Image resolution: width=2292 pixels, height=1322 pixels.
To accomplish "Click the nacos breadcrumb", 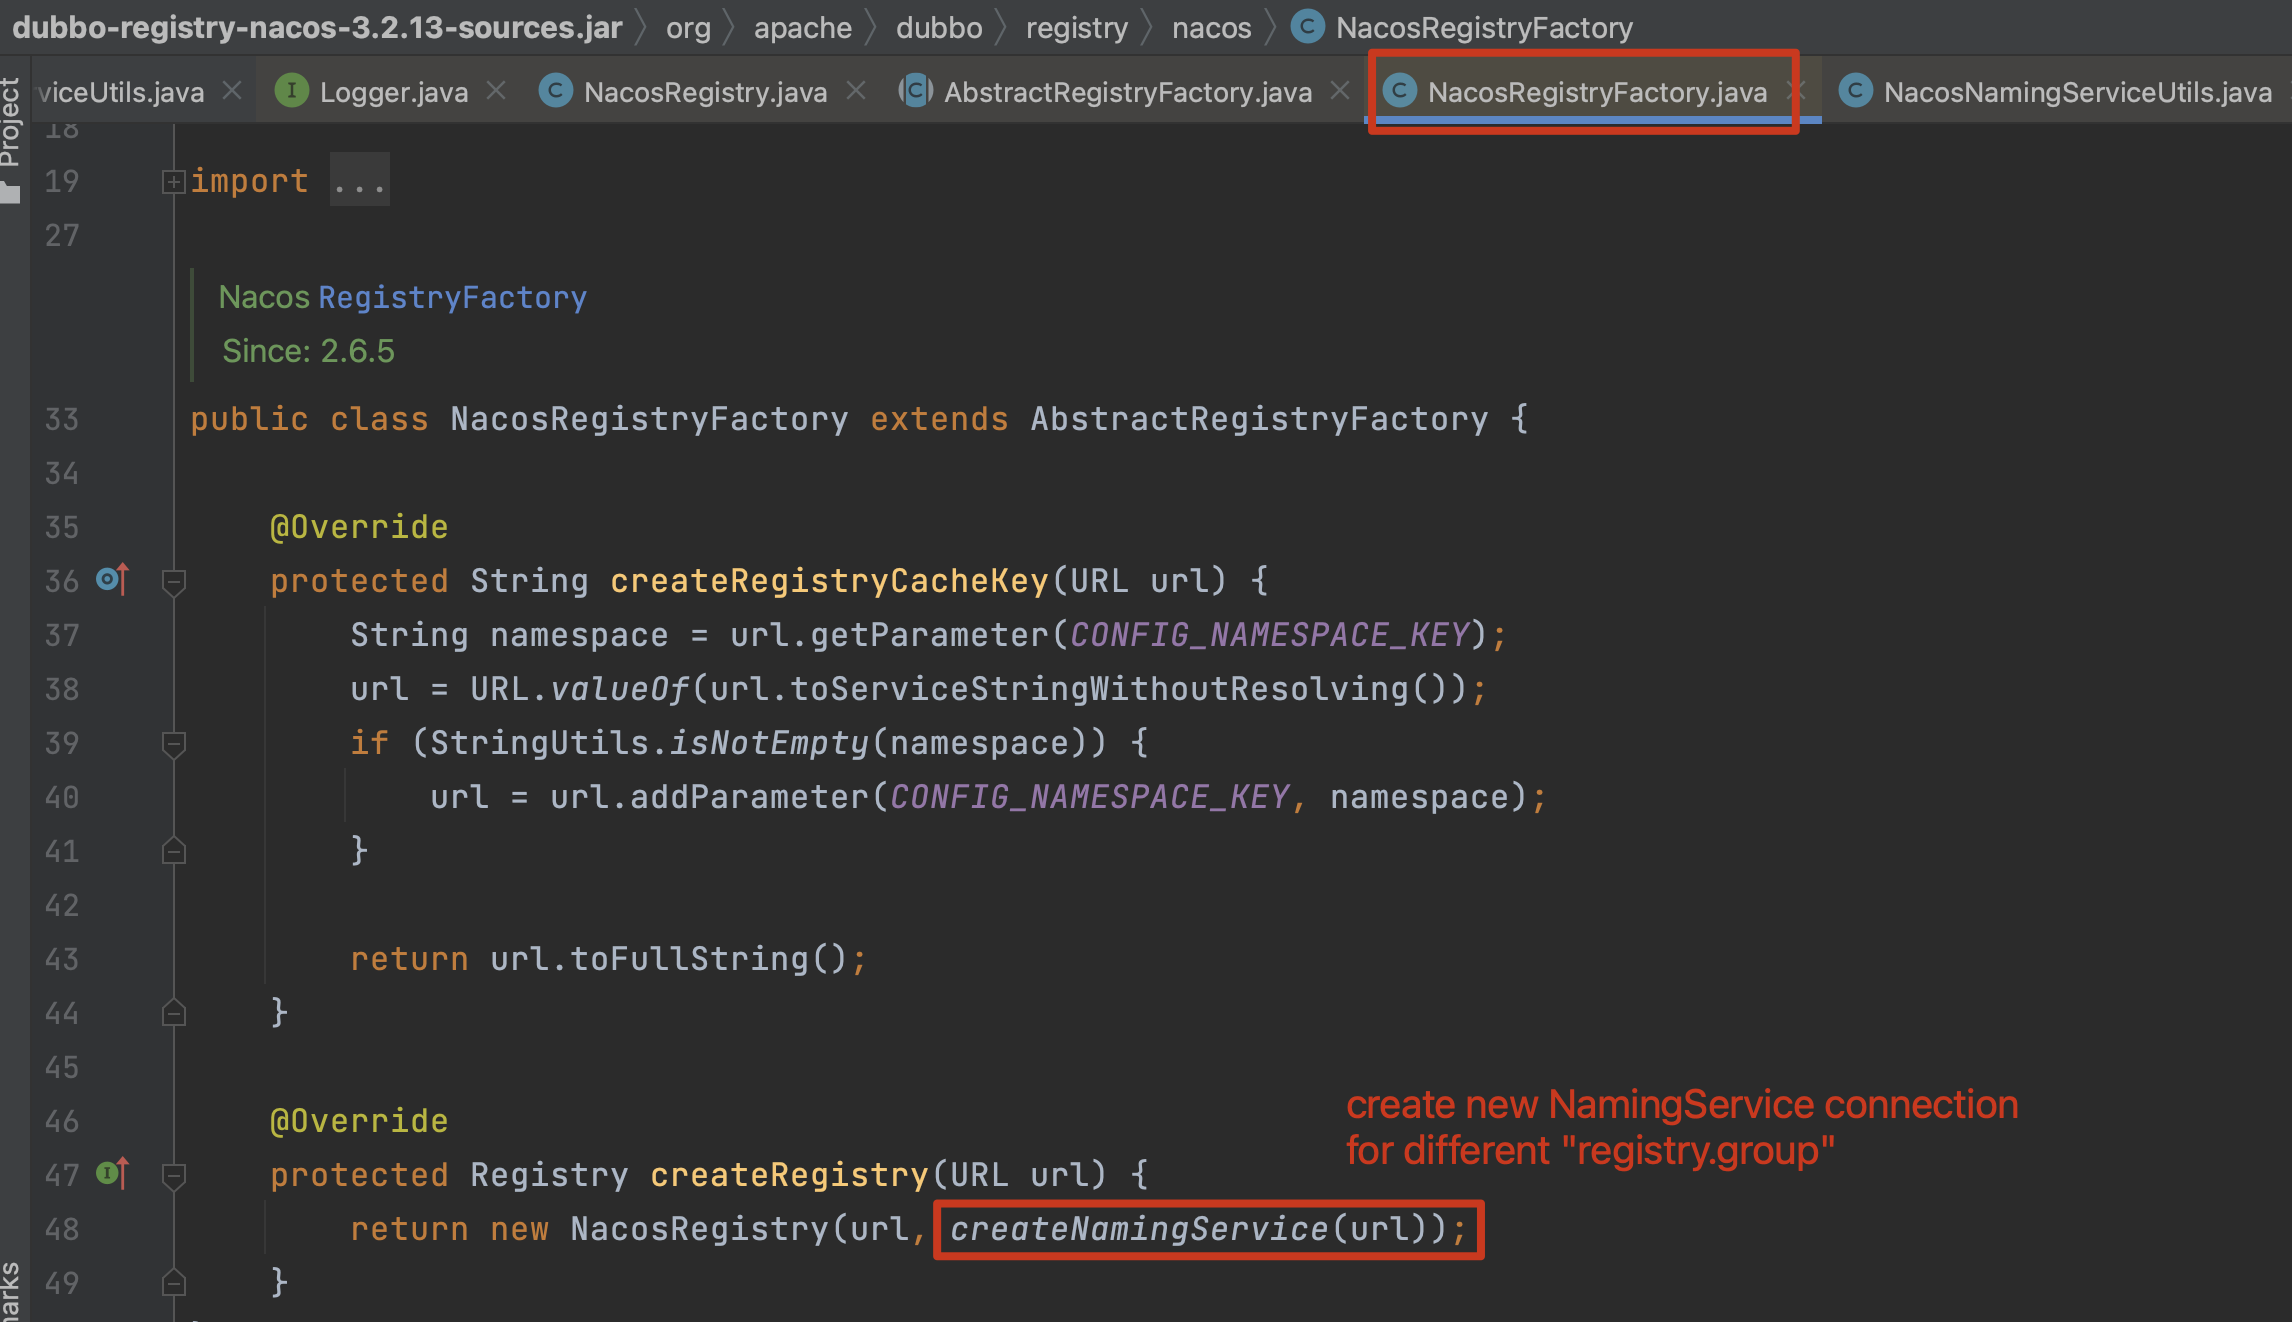I will (x=1212, y=27).
